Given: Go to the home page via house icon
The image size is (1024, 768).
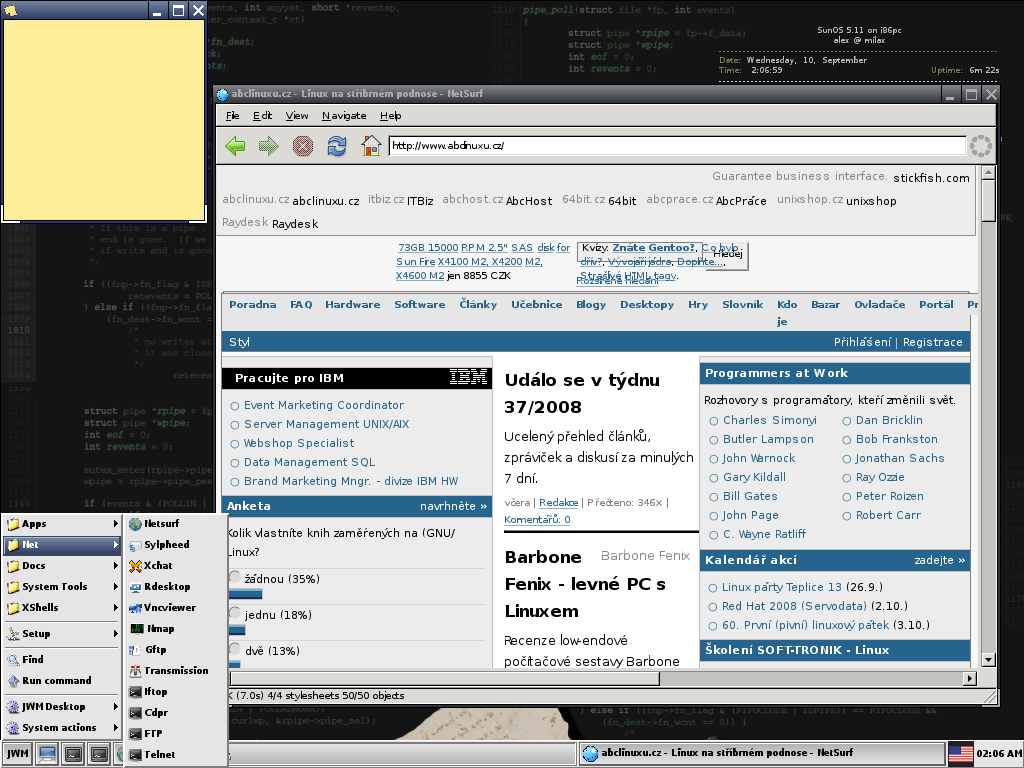Looking at the screenshot, I should (x=371, y=146).
